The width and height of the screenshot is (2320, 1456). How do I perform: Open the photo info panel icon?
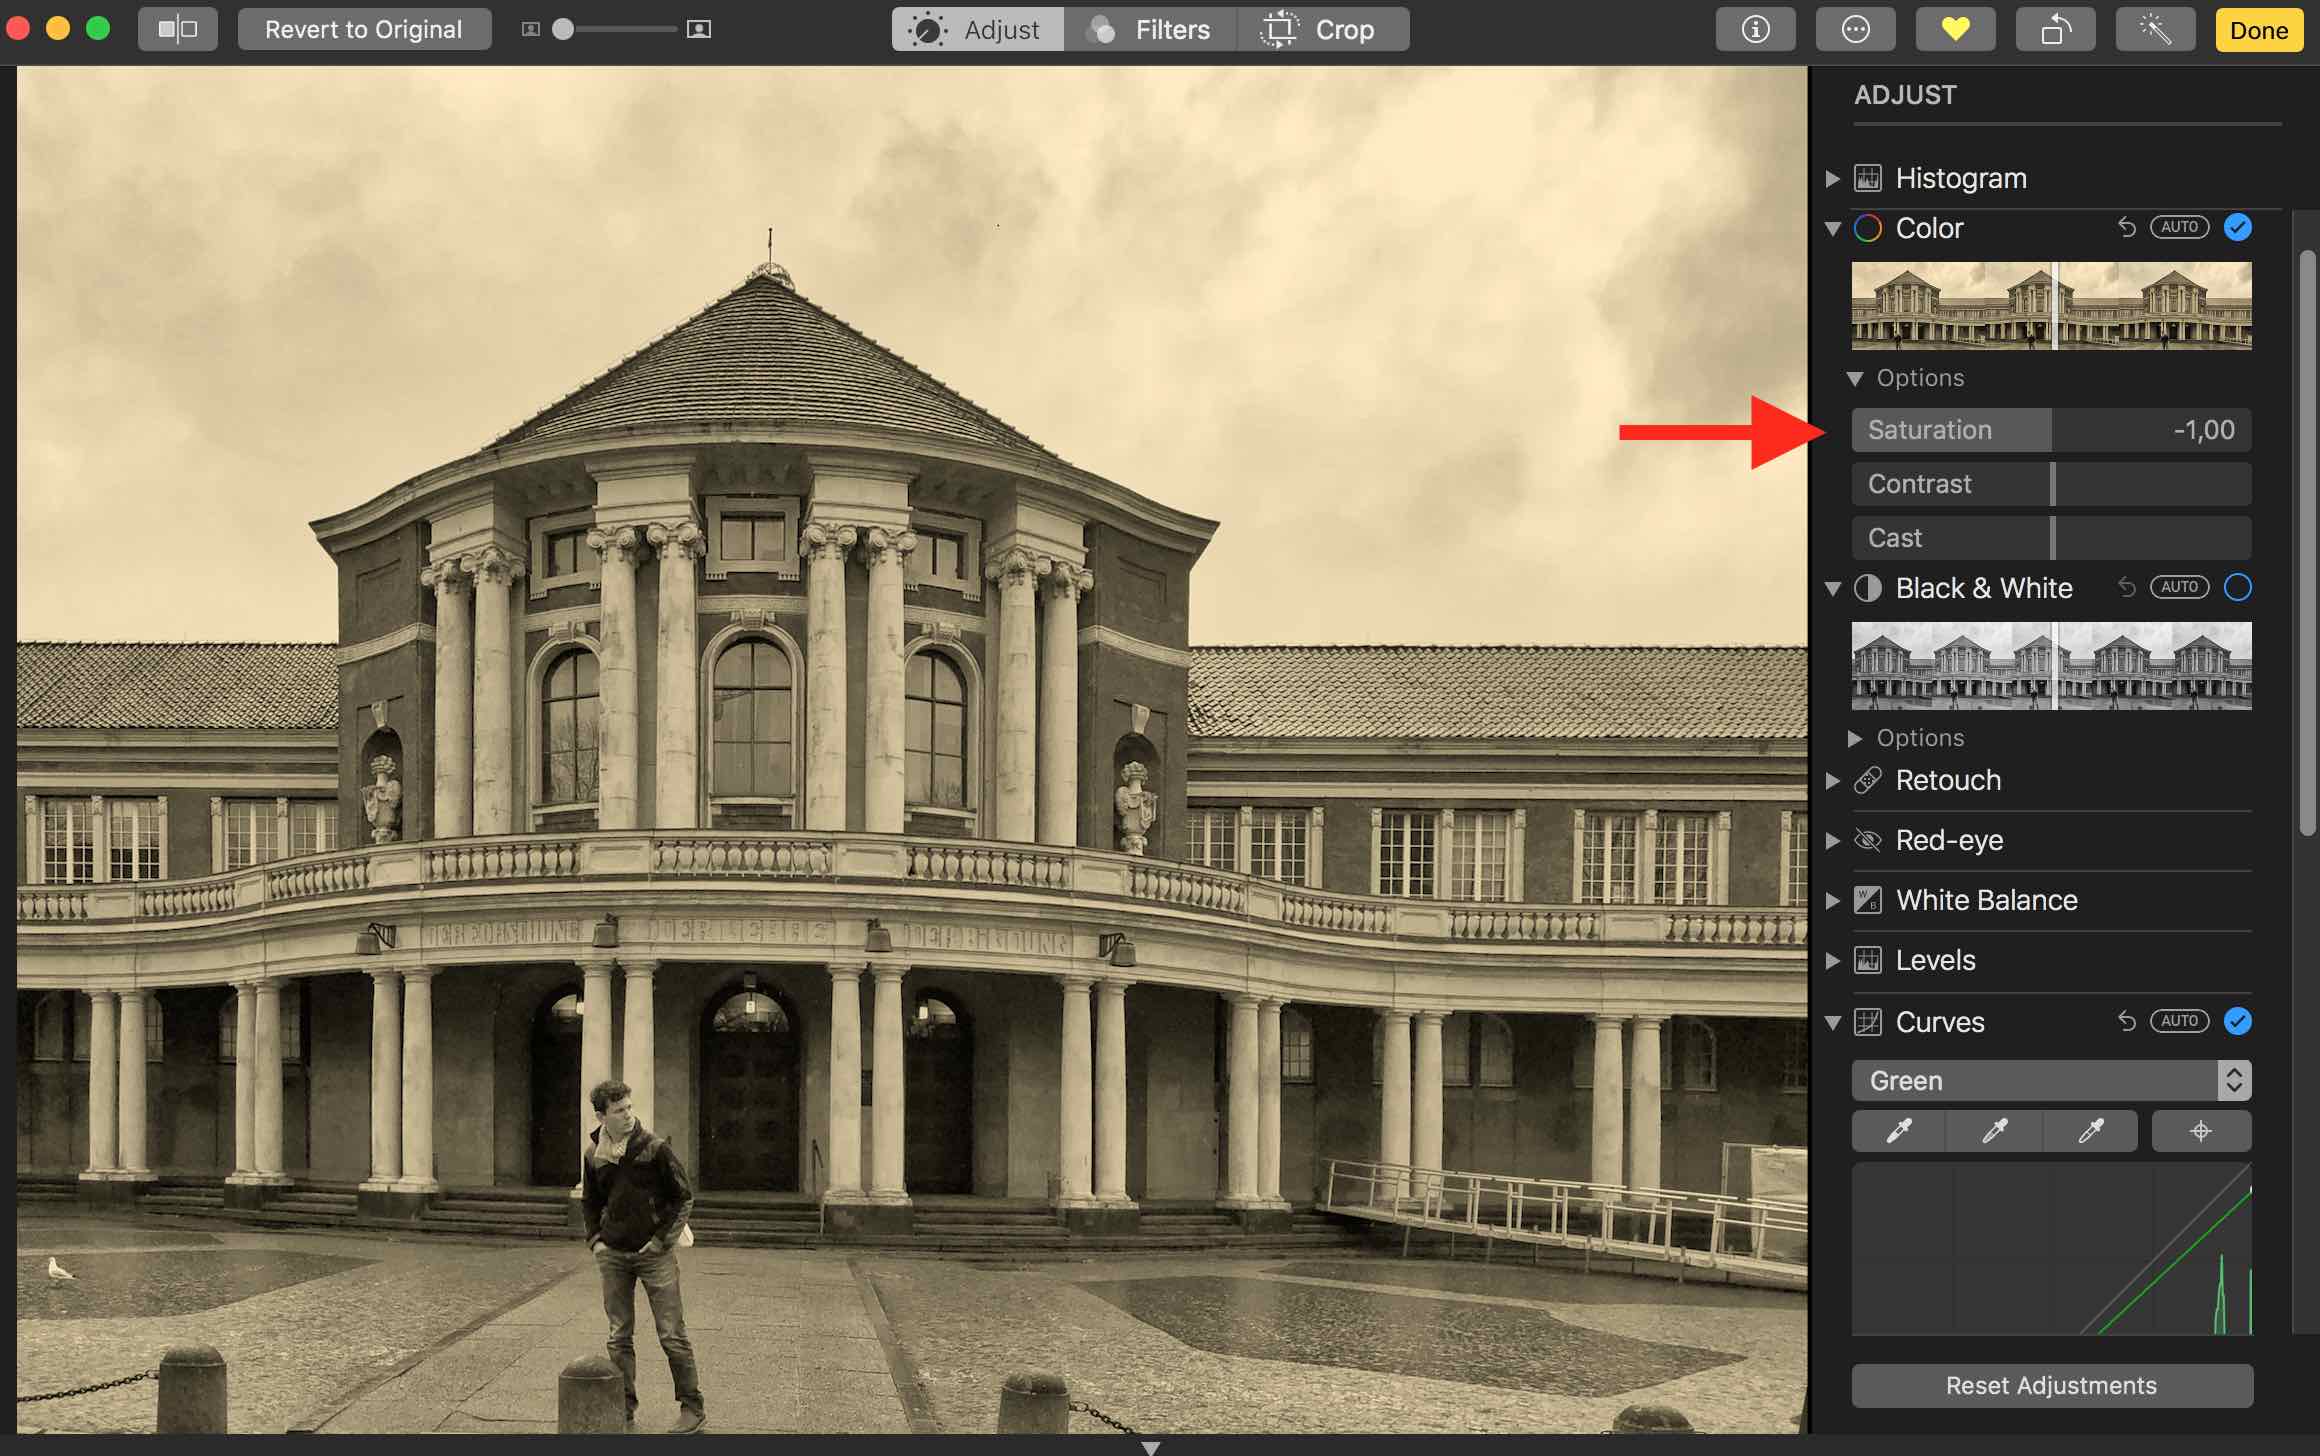coord(1755,29)
